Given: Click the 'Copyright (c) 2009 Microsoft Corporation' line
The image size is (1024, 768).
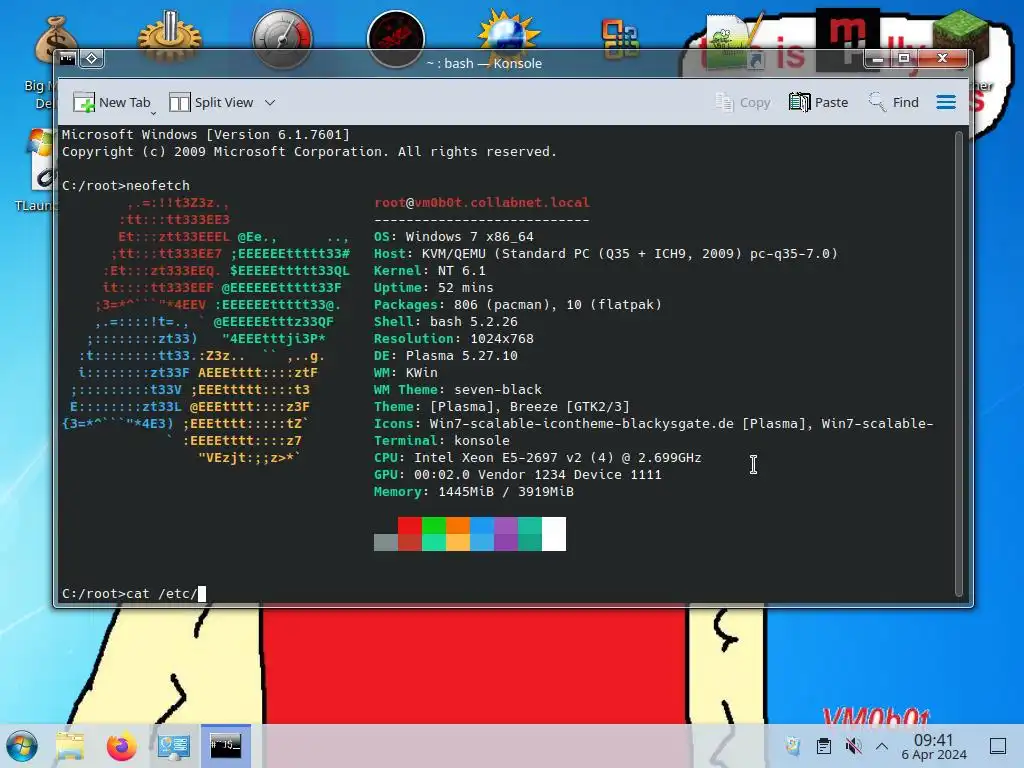Looking at the screenshot, I should (x=310, y=152).
